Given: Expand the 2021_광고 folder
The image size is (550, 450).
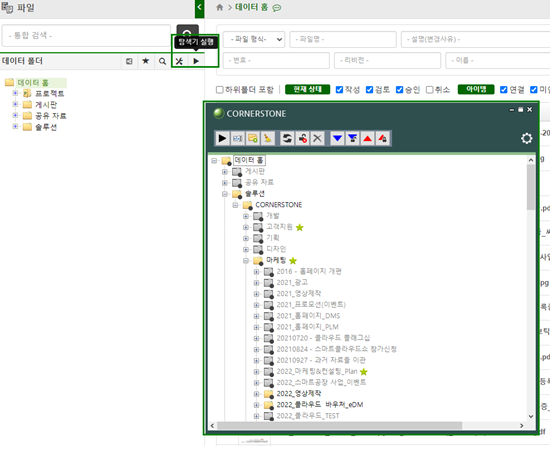Looking at the screenshot, I should tap(256, 283).
